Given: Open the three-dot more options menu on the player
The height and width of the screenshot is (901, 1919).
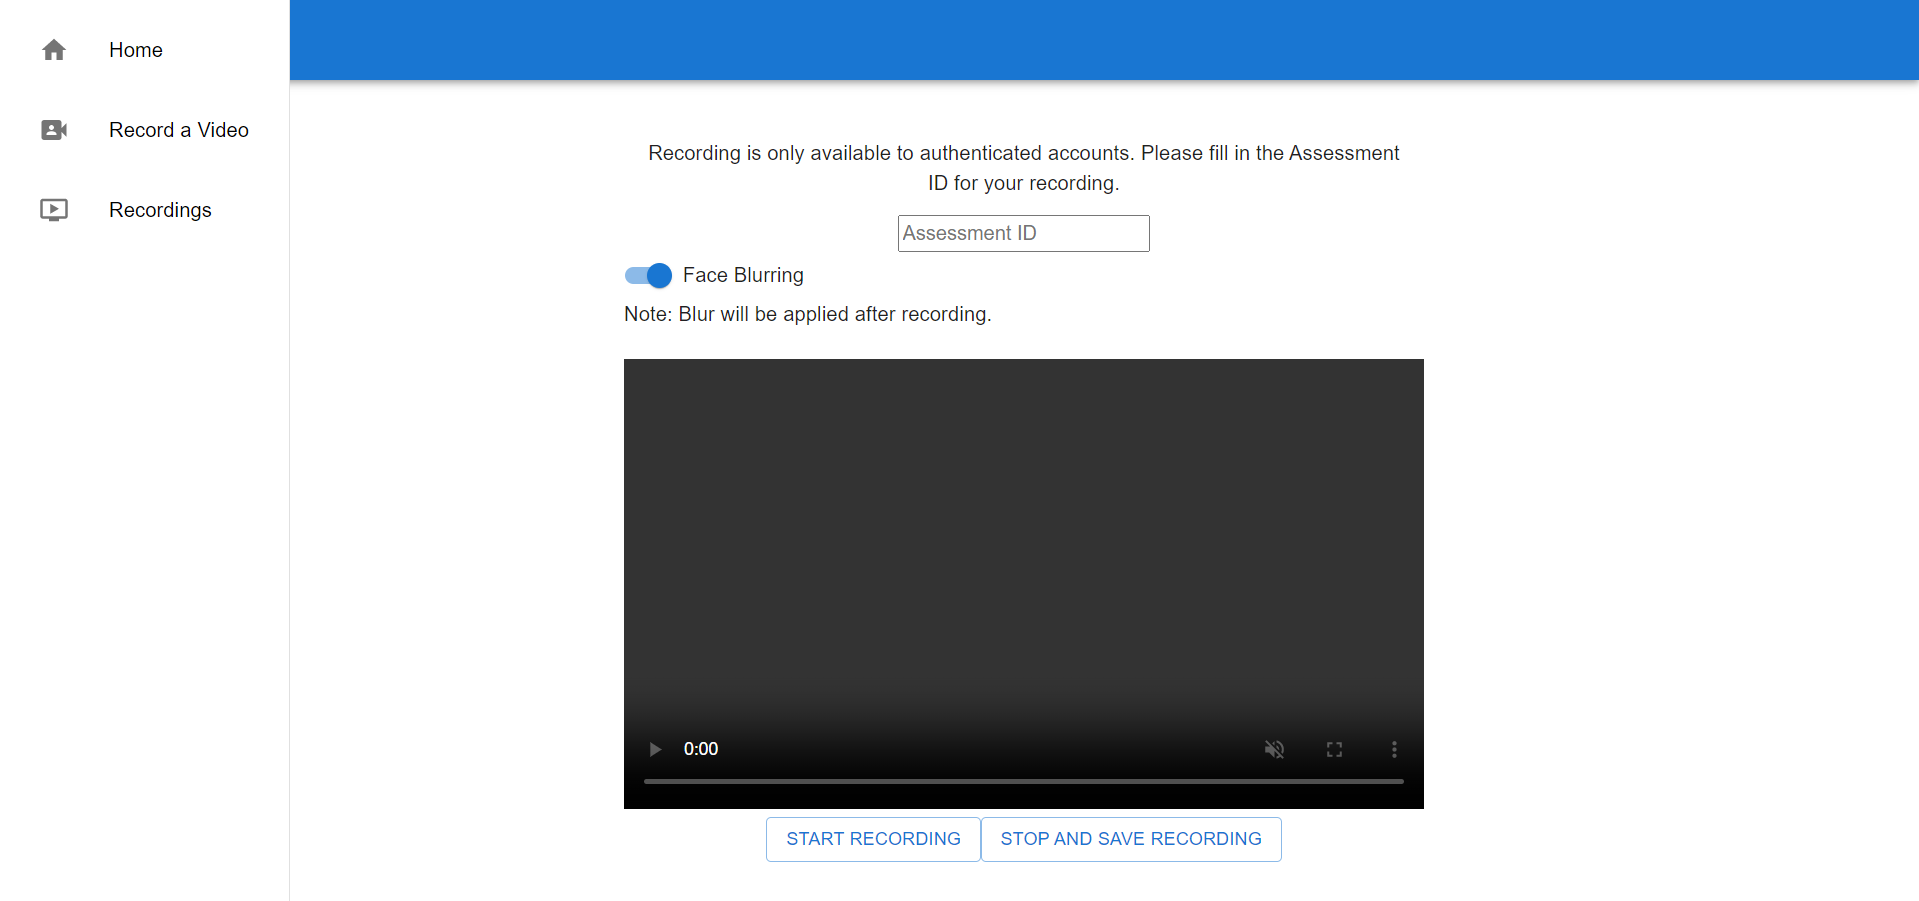Looking at the screenshot, I should coord(1394,749).
